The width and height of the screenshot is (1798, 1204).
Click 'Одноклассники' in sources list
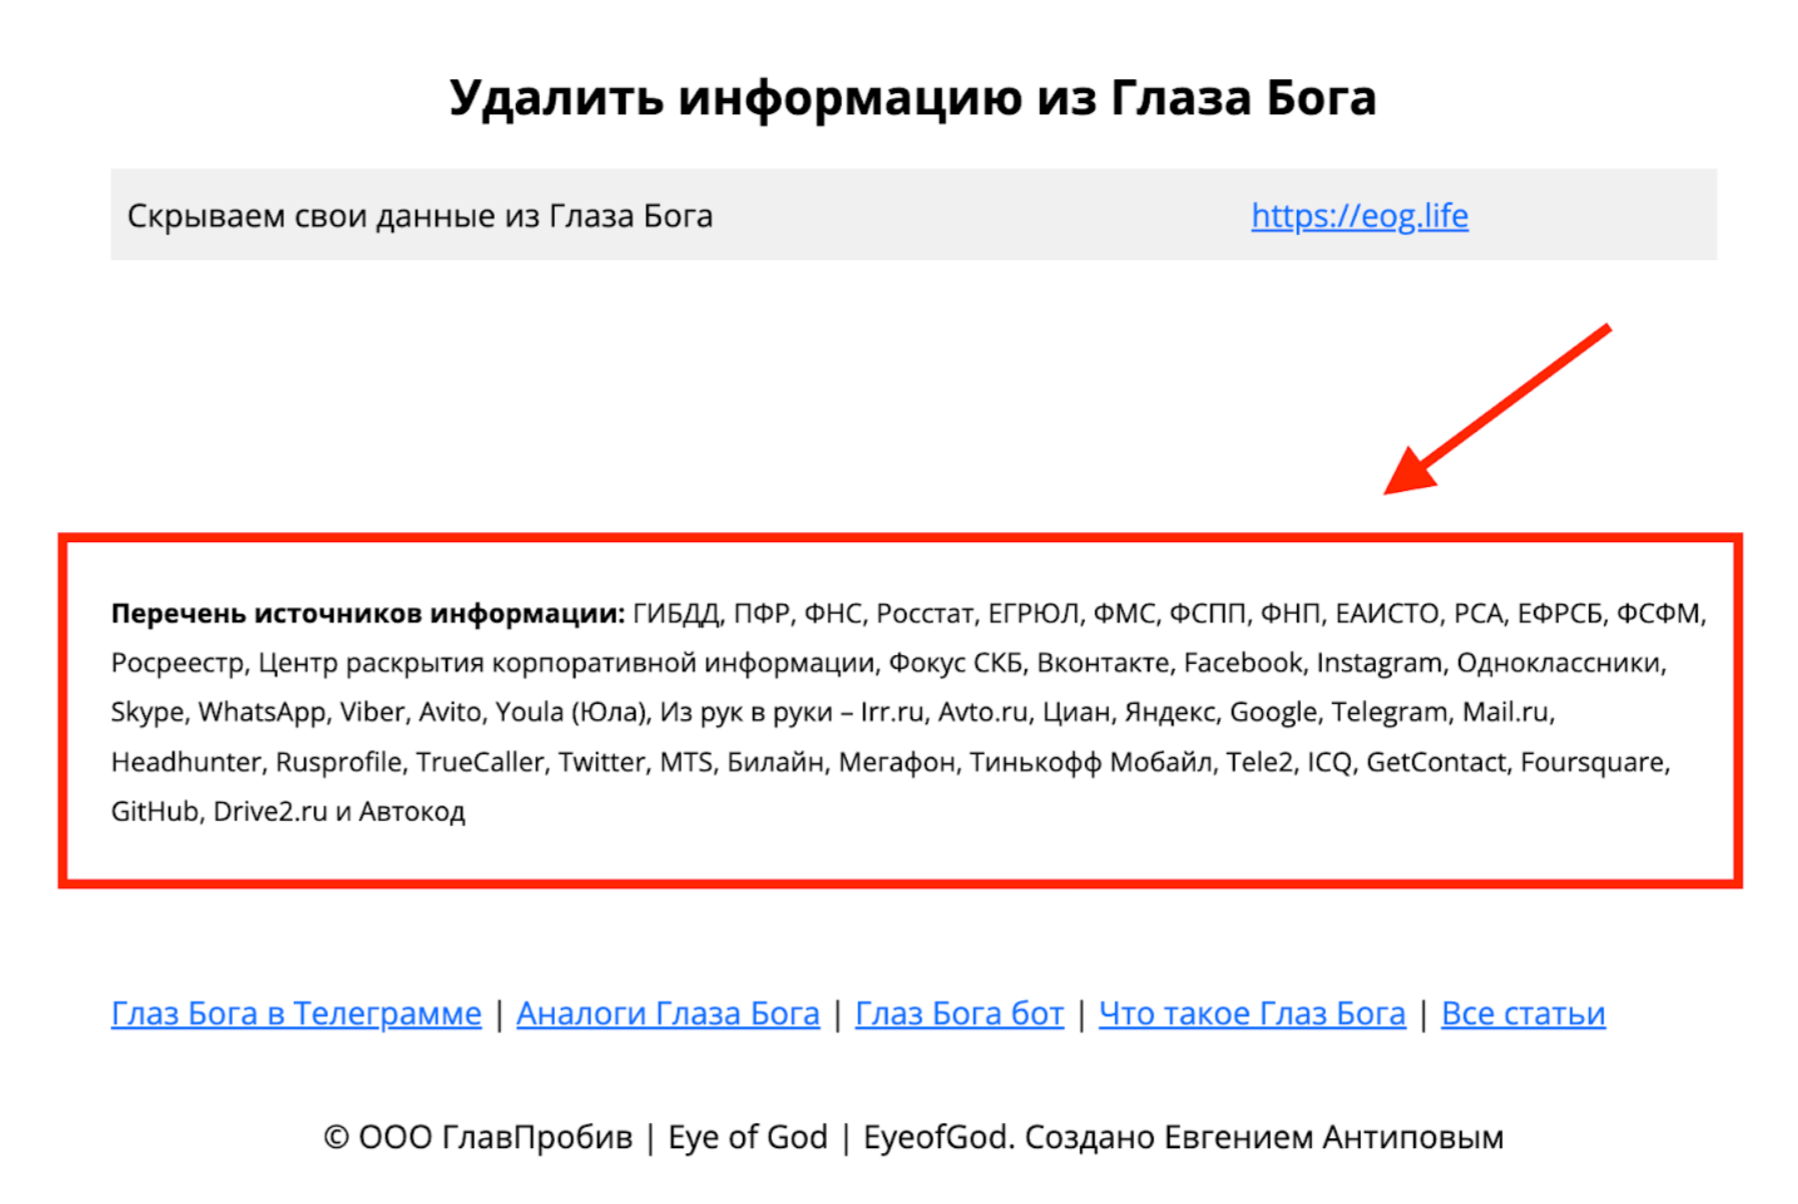pyautogui.click(x=1558, y=663)
